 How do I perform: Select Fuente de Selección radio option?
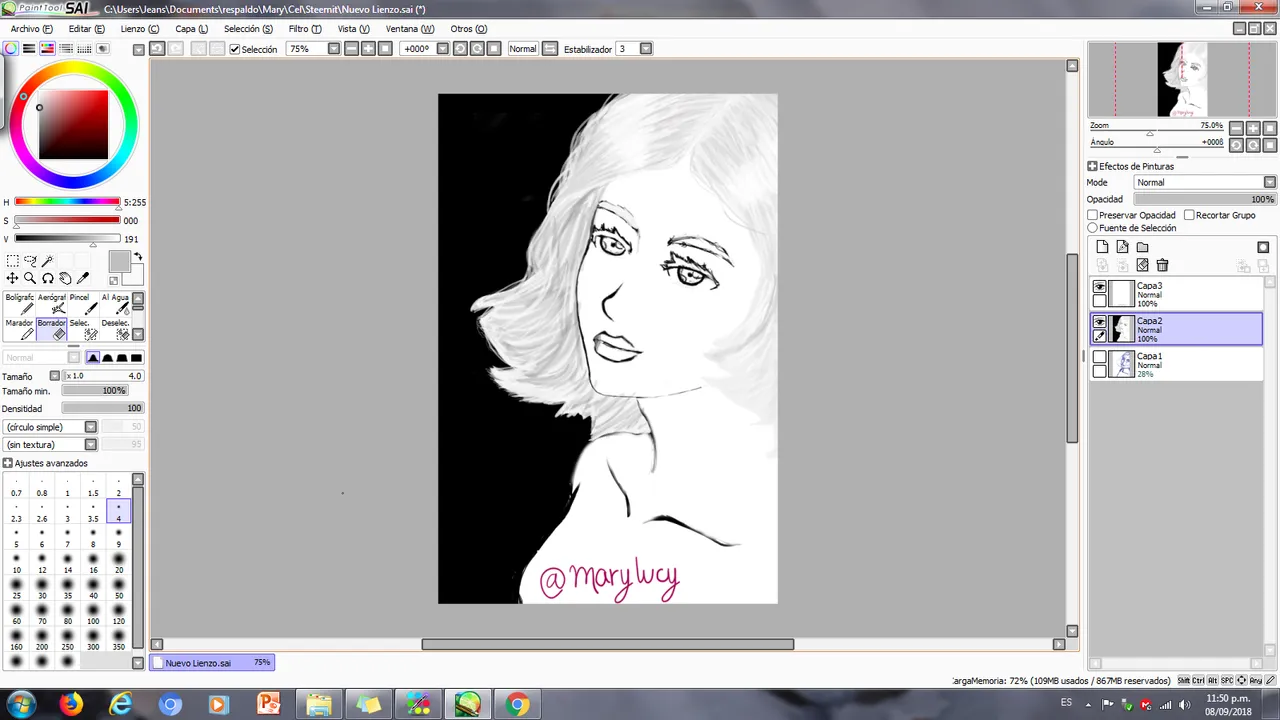pos(1093,228)
